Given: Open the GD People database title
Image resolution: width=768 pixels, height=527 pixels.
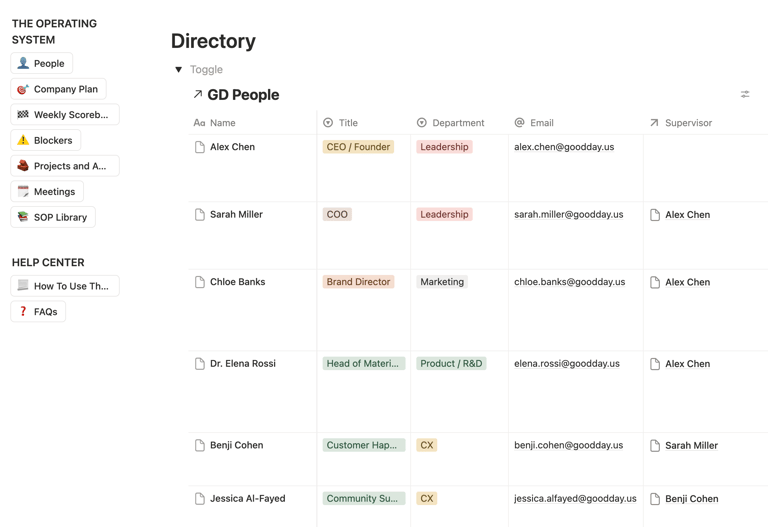Looking at the screenshot, I should click(x=243, y=95).
